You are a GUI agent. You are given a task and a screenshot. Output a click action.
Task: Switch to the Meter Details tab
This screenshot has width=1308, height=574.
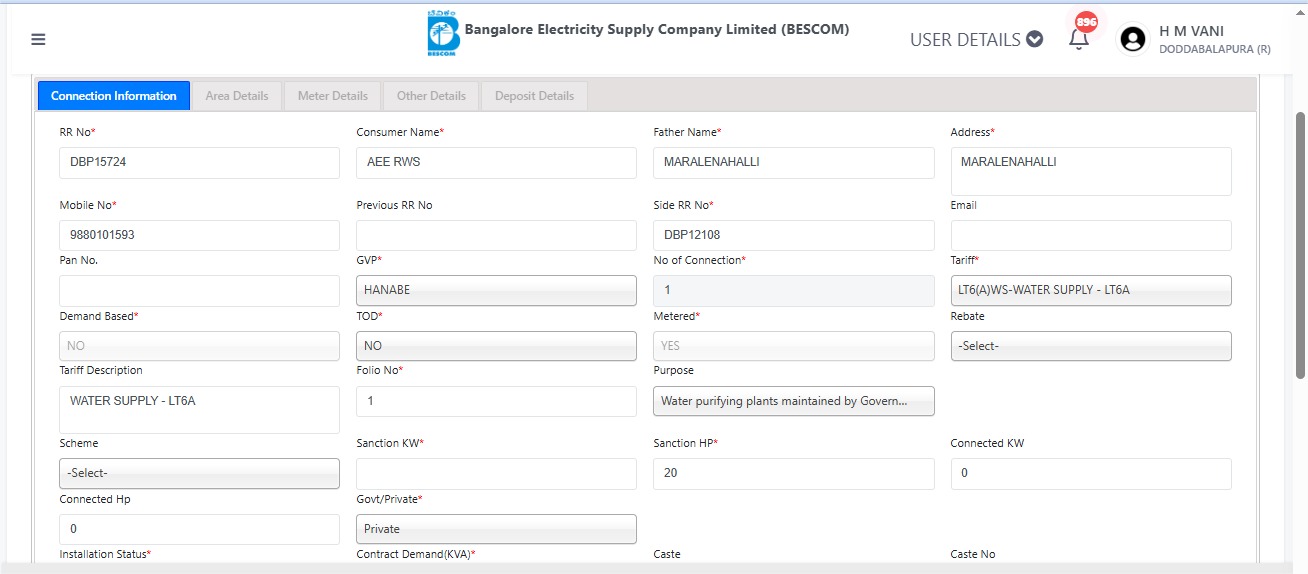[332, 96]
